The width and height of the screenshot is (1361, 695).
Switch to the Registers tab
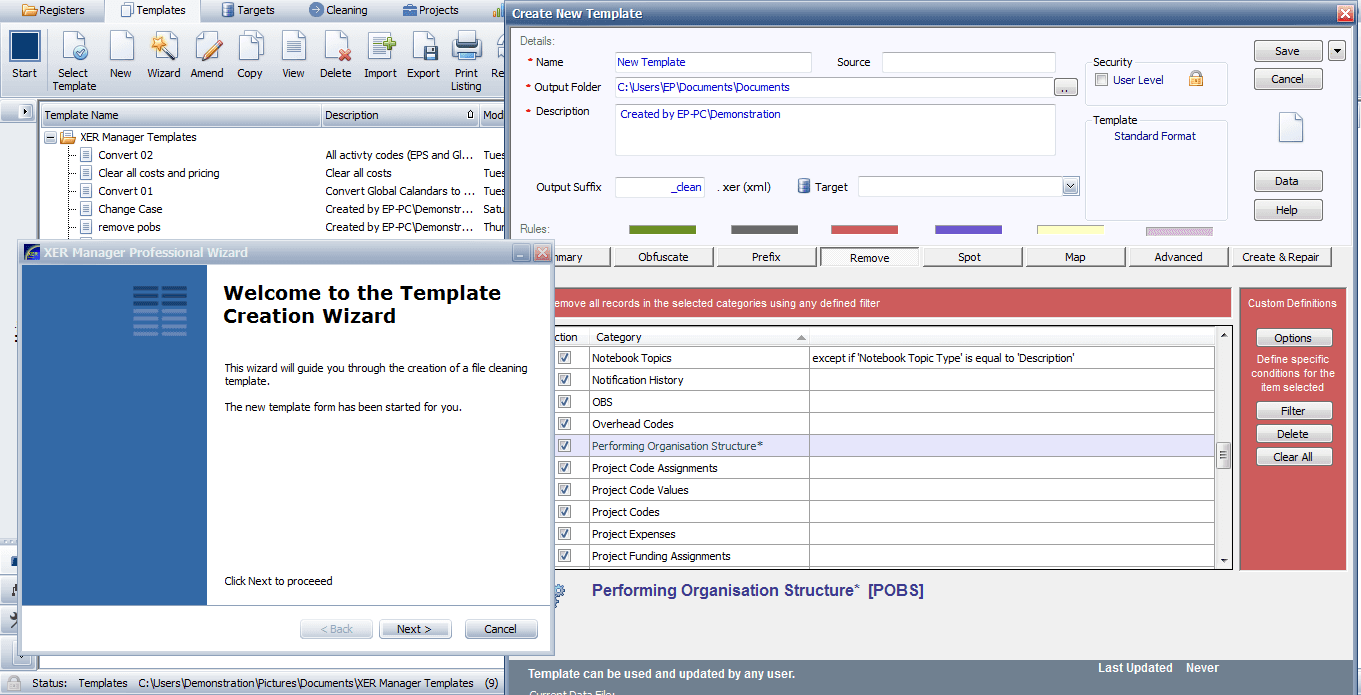pos(53,10)
